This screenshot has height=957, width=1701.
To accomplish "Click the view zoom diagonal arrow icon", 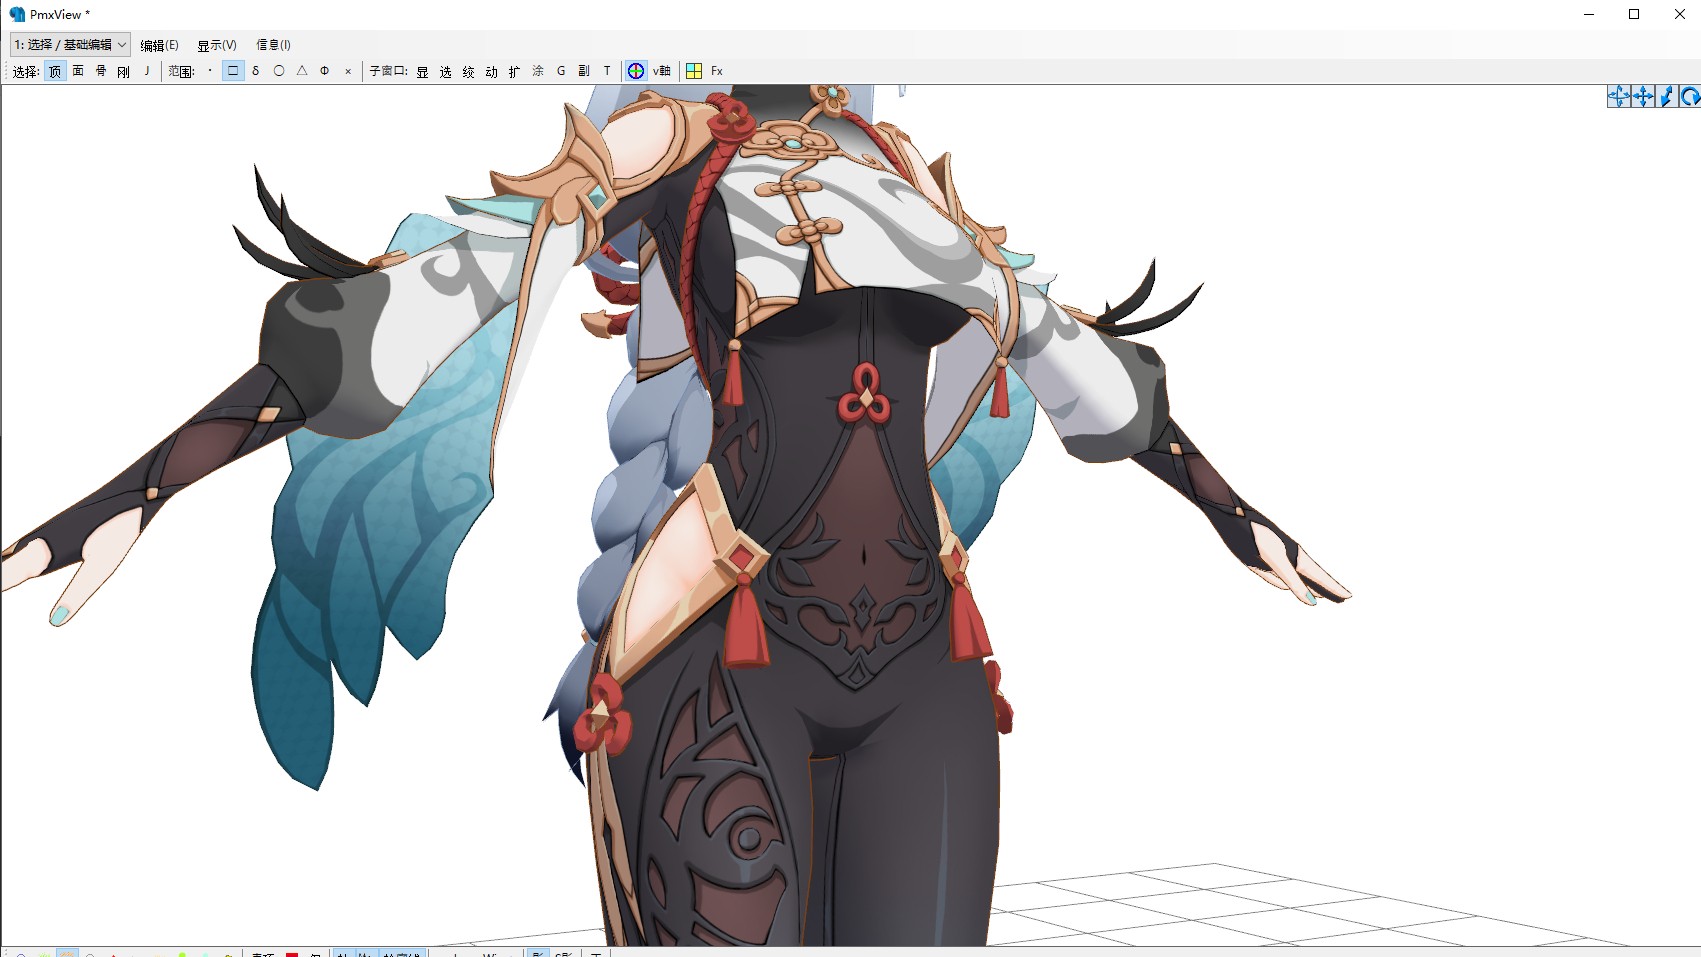I will 1666,96.
